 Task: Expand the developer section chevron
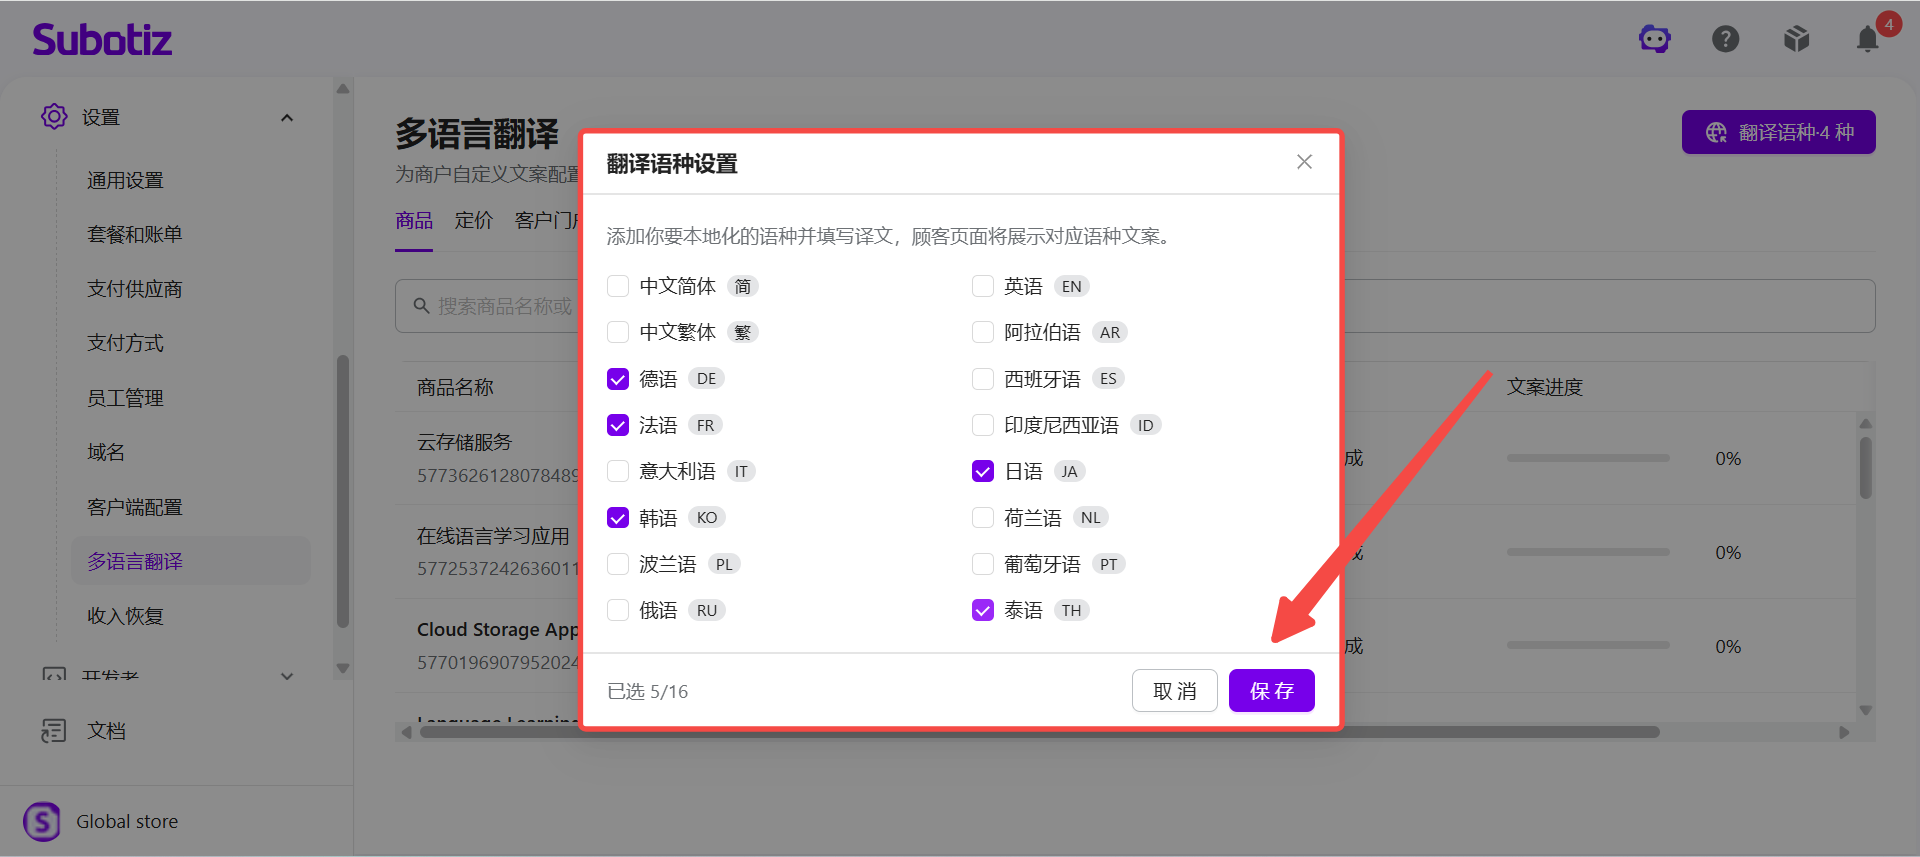pyautogui.click(x=287, y=676)
